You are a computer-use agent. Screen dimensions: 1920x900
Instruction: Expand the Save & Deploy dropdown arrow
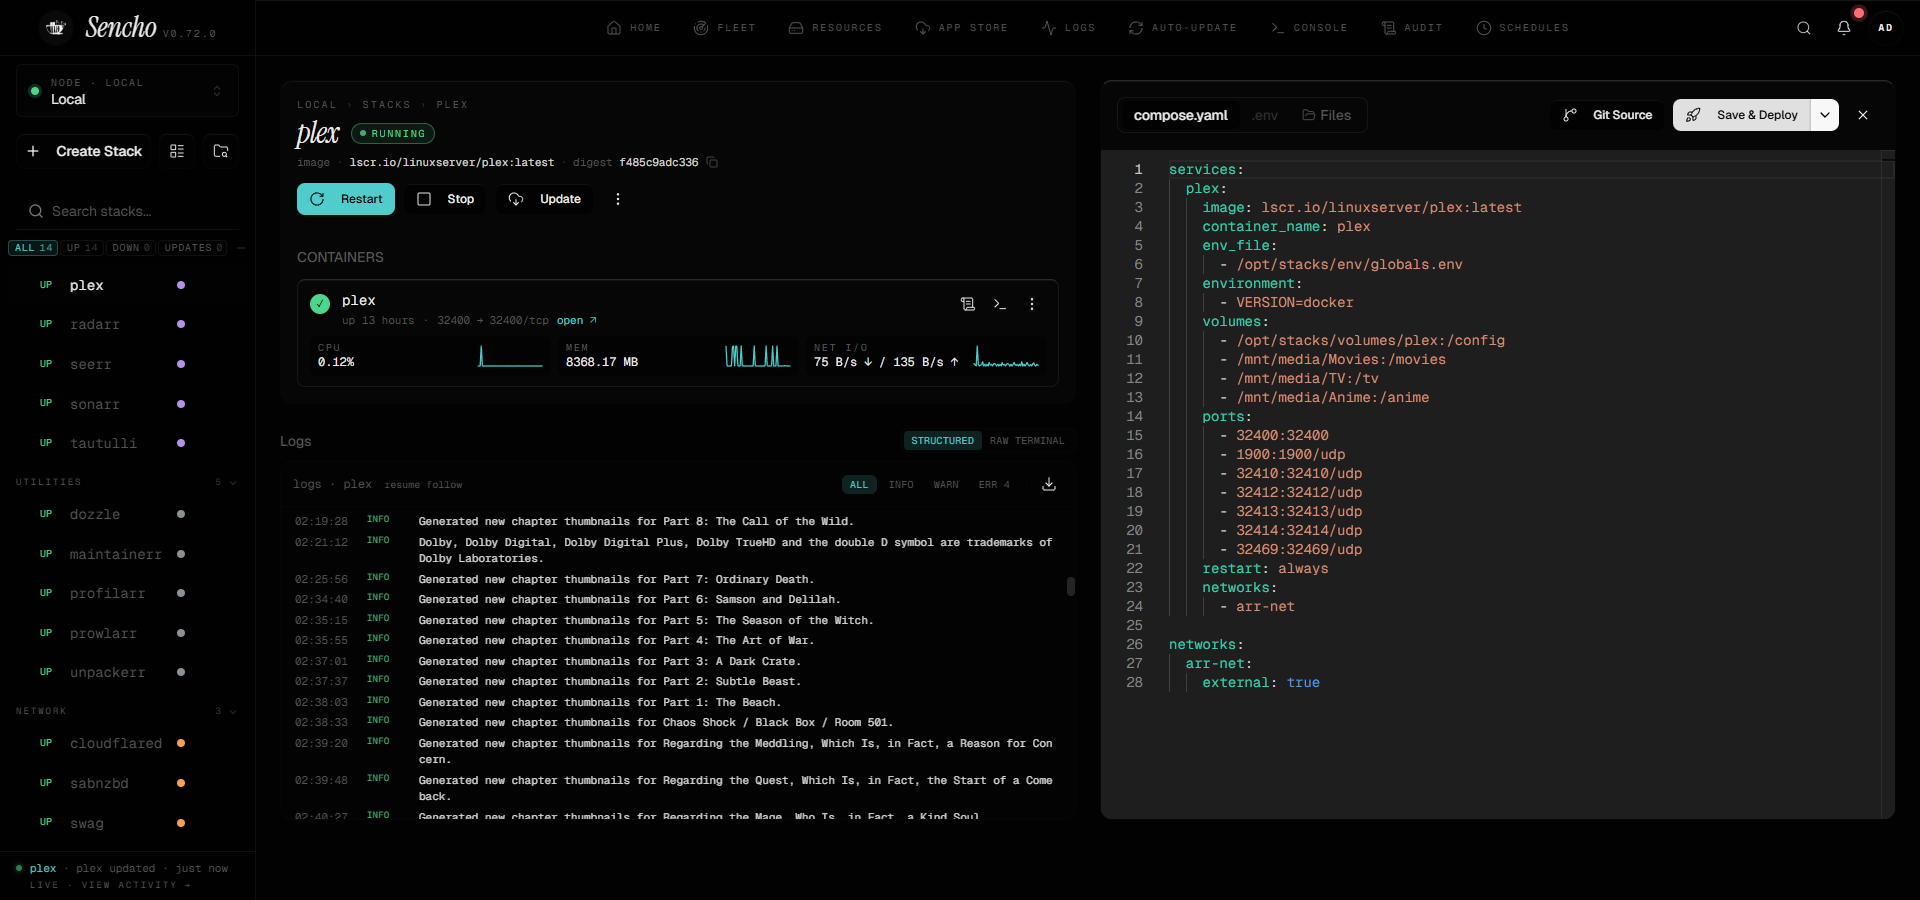tap(1825, 115)
